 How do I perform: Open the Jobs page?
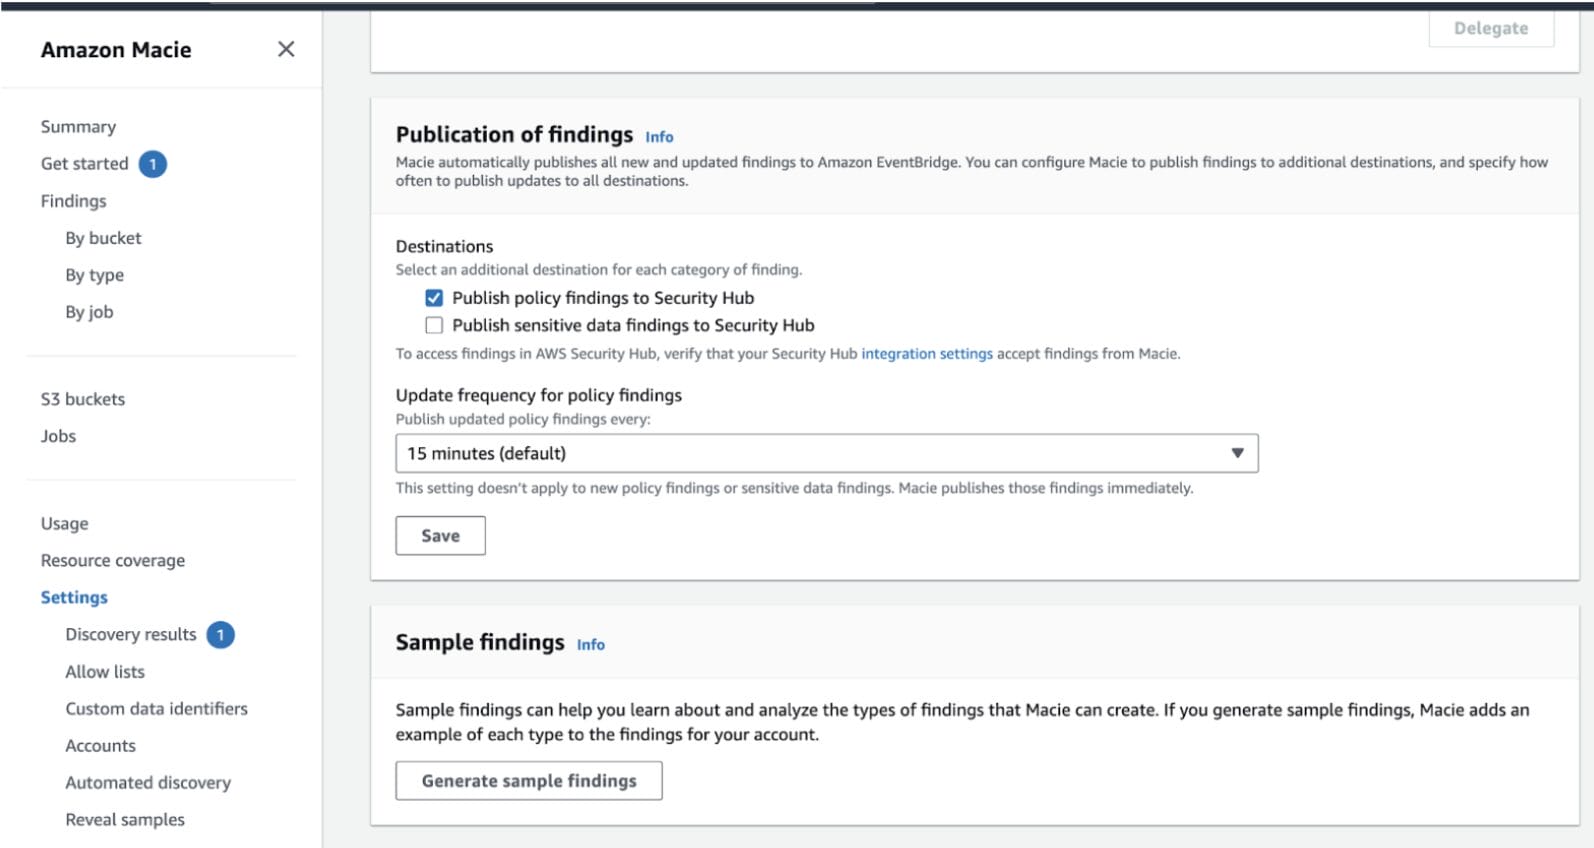coord(58,436)
